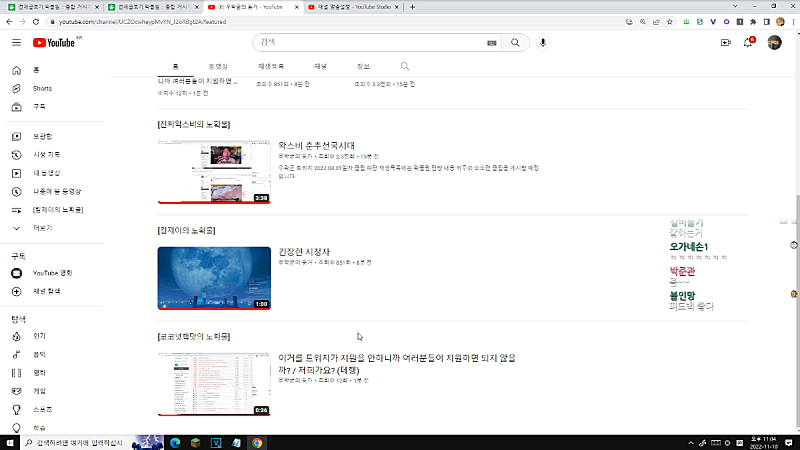Open the notifications bell
This screenshot has height=450, width=800.
click(x=748, y=43)
